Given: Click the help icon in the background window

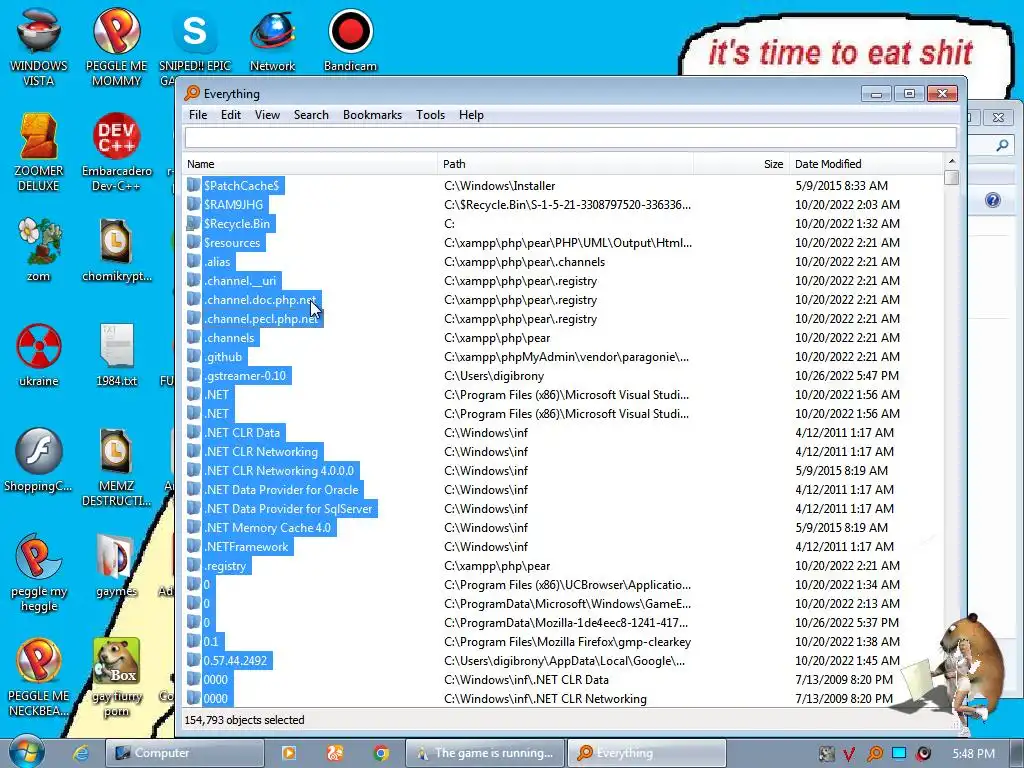Looking at the screenshot, I should [993, 200].
